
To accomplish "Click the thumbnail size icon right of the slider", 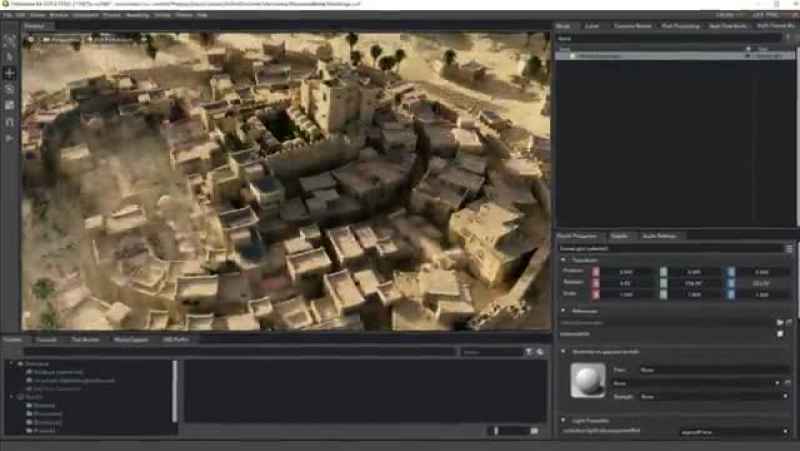I will 534,431.
